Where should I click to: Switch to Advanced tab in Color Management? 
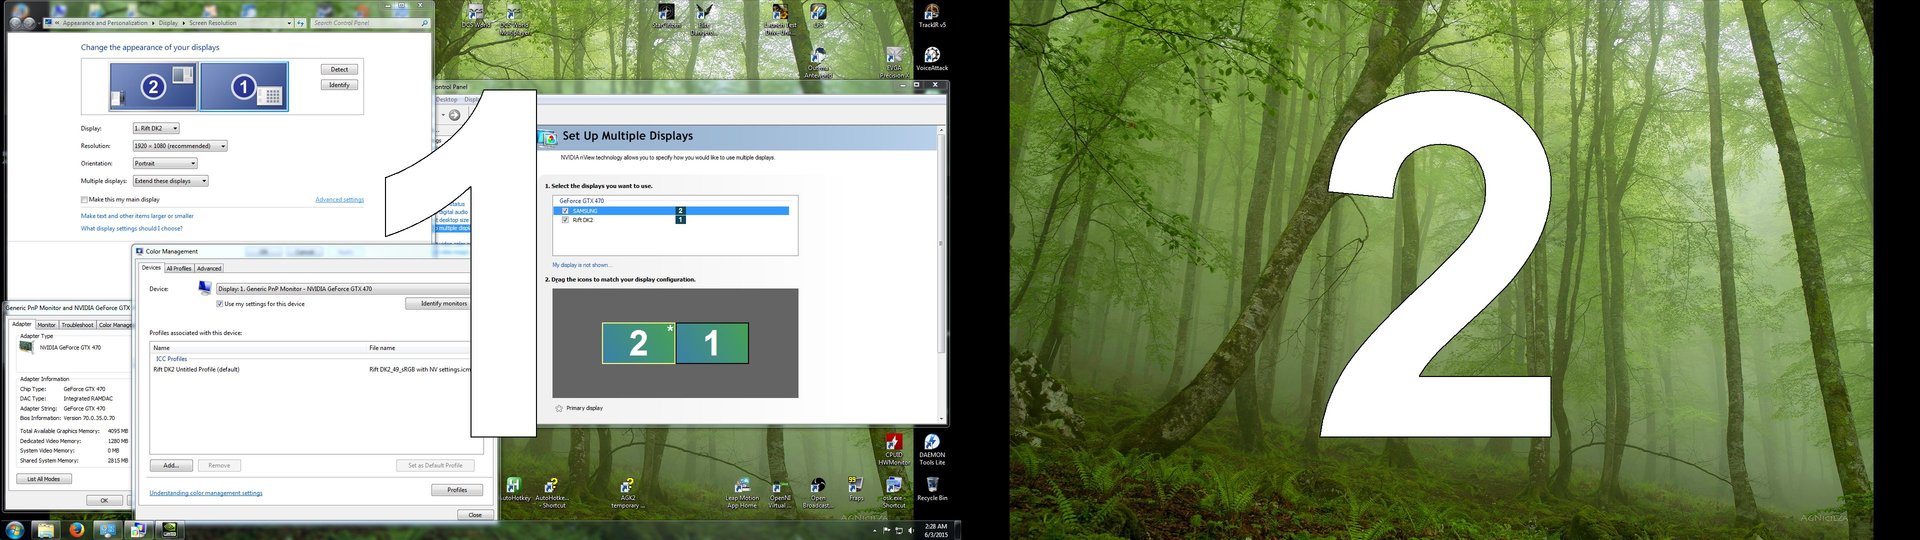point(209,268)
